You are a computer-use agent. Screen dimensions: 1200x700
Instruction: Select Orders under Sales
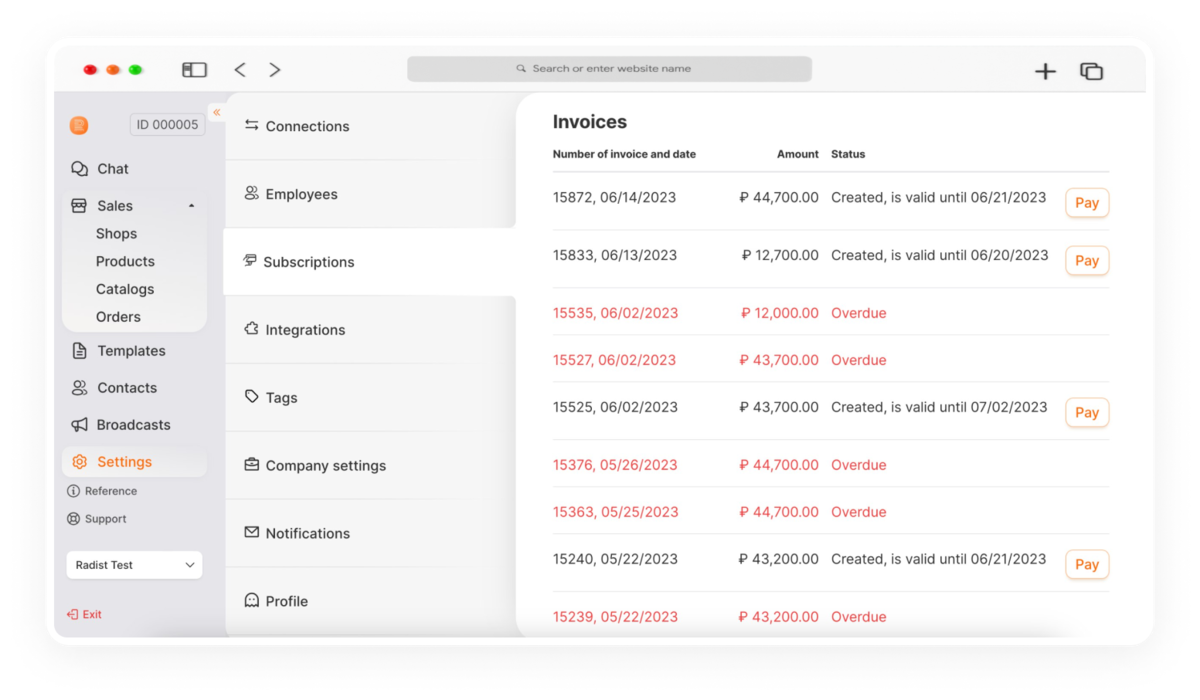pyautogui.click(x=118, y=317)
